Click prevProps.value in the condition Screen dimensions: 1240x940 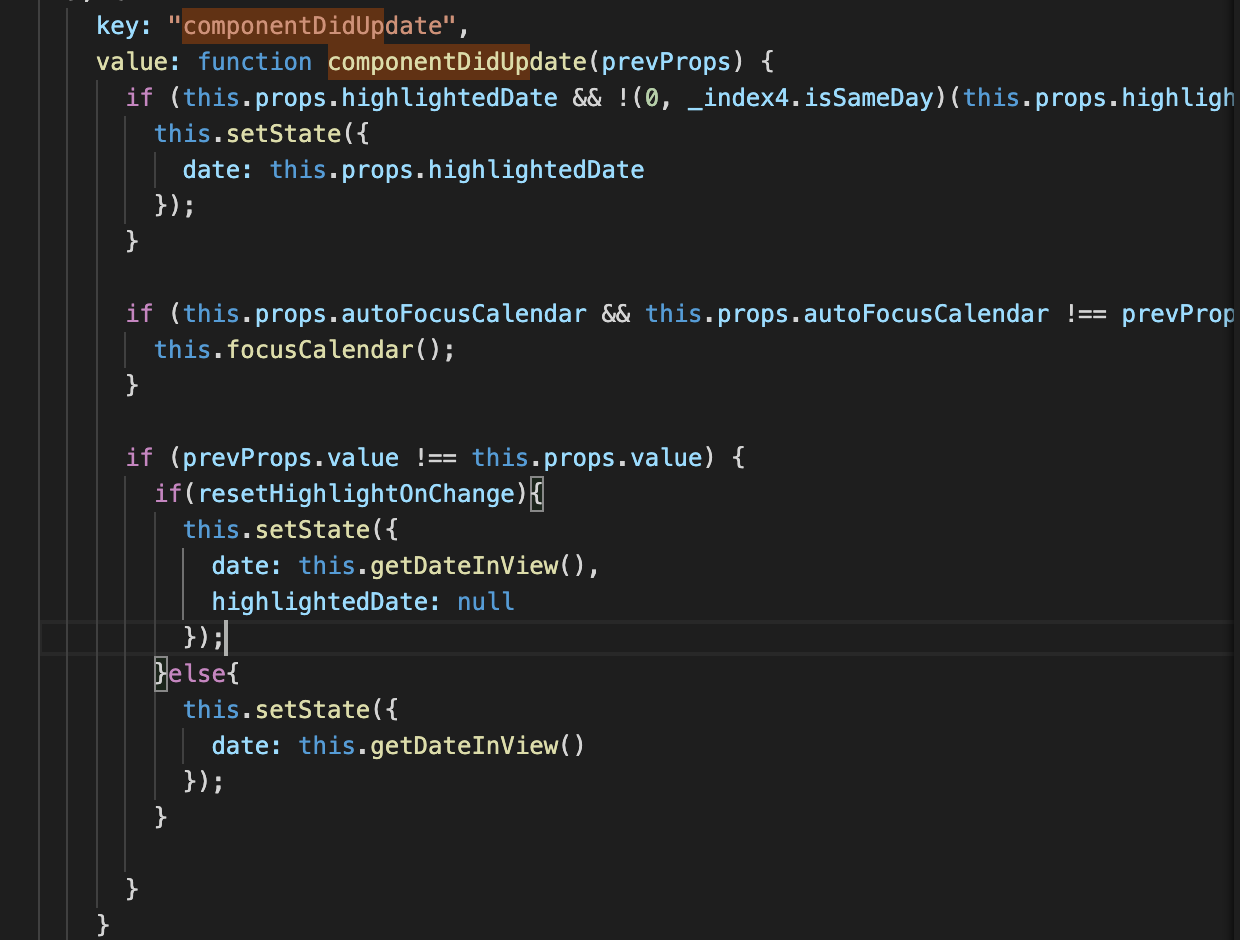(291, 457)
